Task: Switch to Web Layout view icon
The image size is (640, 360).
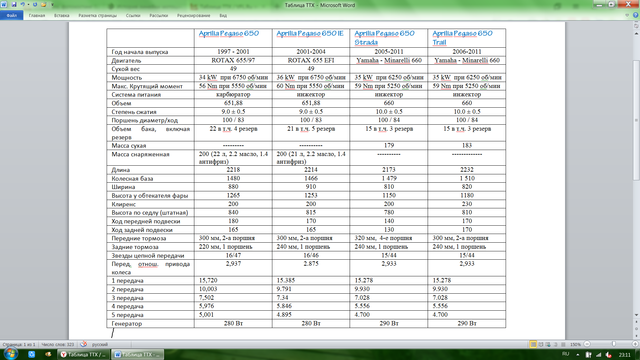Action: [x=548, y=344]
